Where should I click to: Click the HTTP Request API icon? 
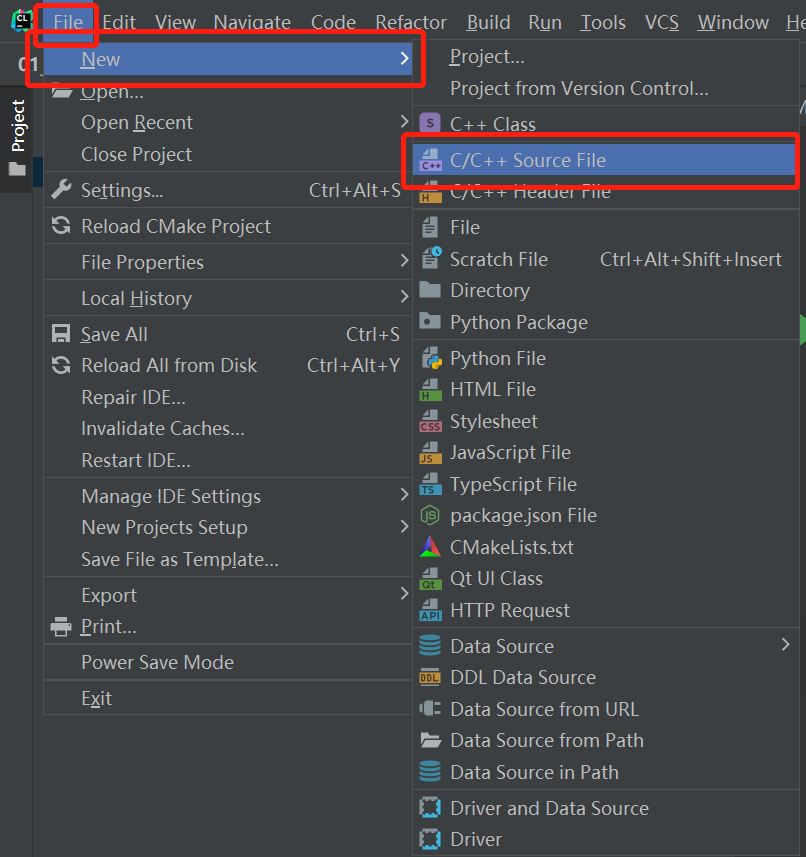[430, 610]
